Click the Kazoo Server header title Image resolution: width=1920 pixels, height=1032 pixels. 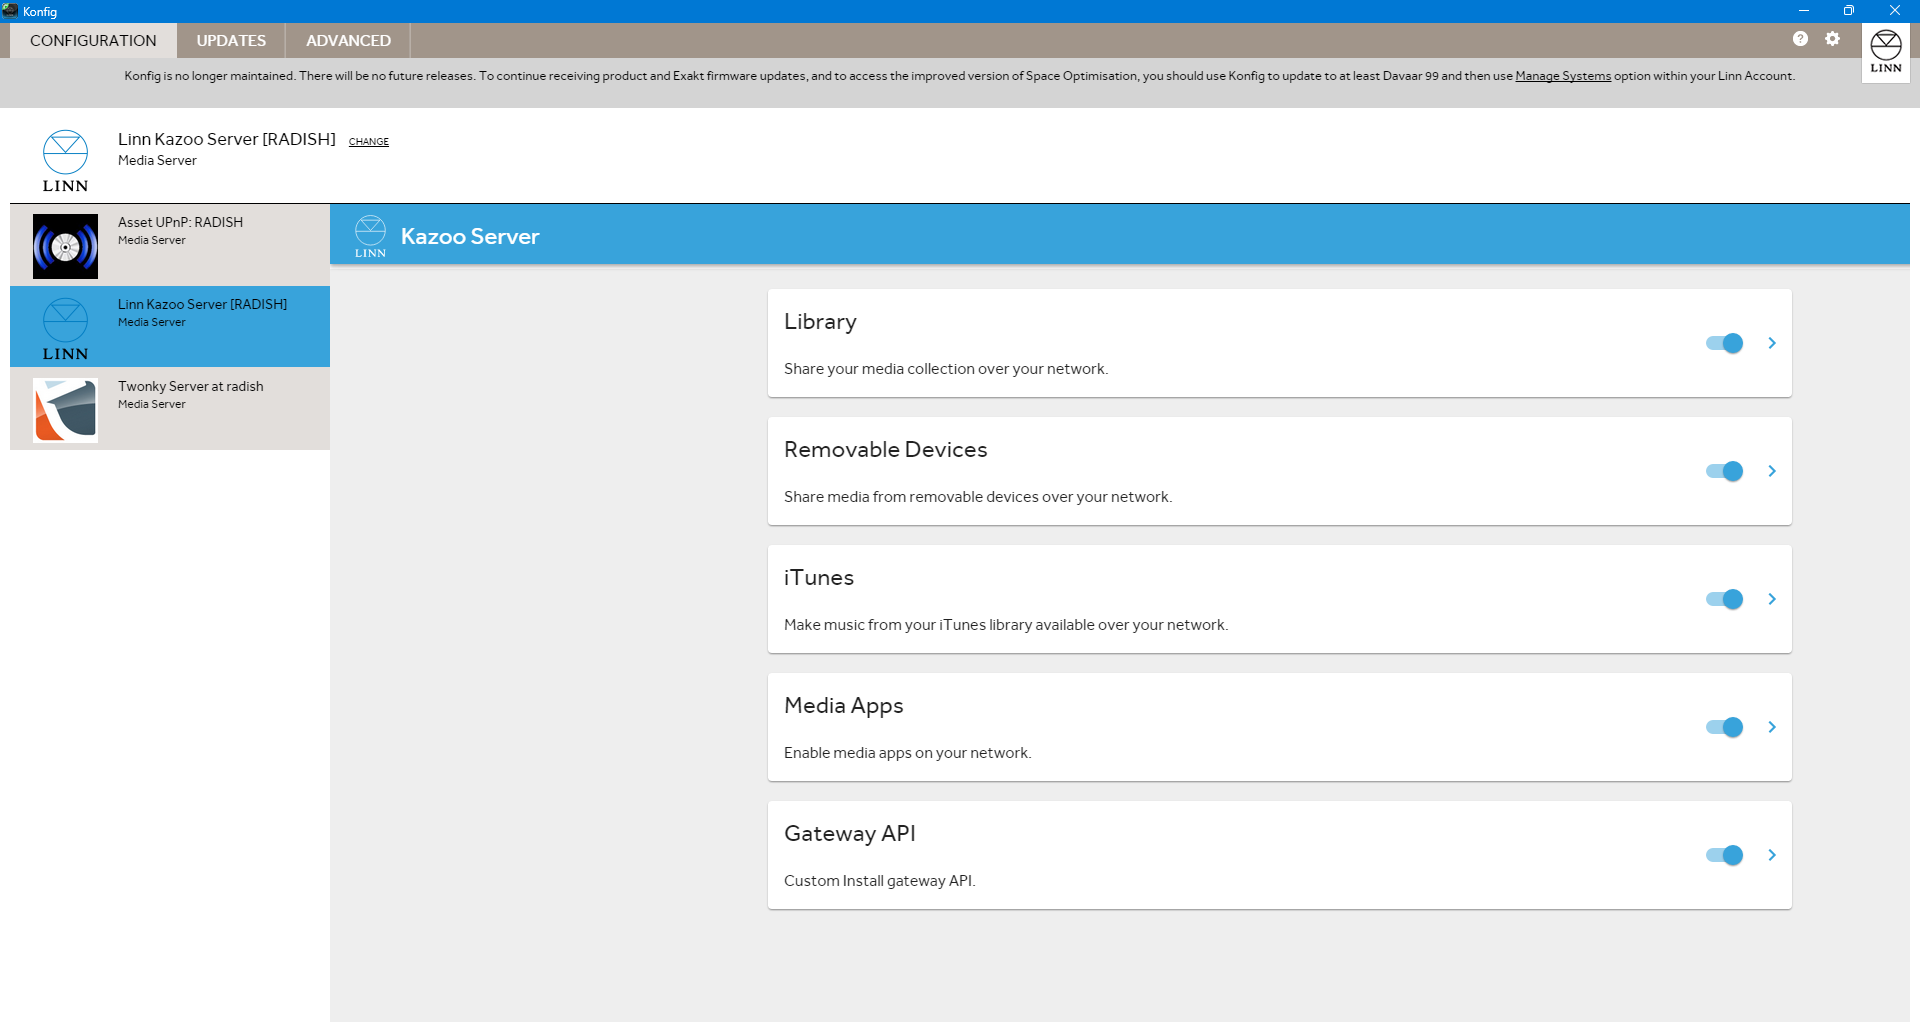pyautogui.click(x=470, y=237)
